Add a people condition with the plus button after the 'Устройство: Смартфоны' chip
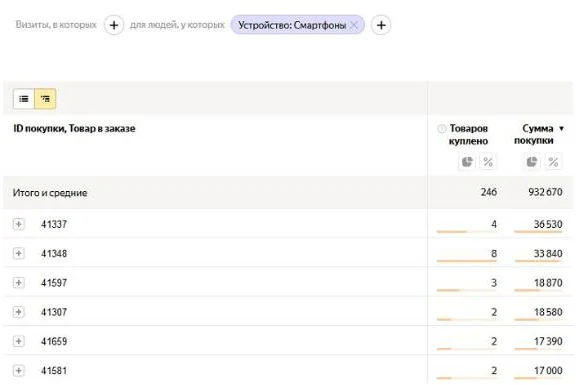Viewport: 580px width, 385px height. tap(381, 25)
